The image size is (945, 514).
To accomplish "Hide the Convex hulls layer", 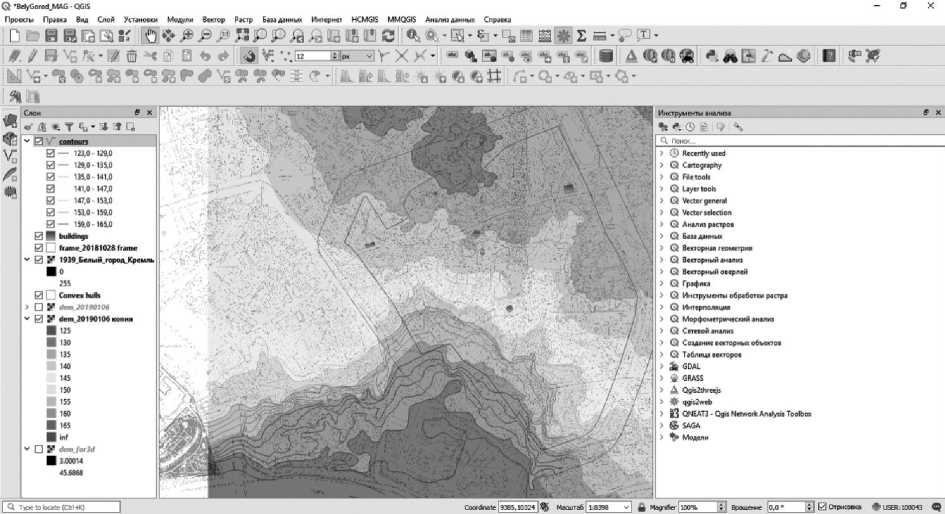I will click(x=39, y=295).
